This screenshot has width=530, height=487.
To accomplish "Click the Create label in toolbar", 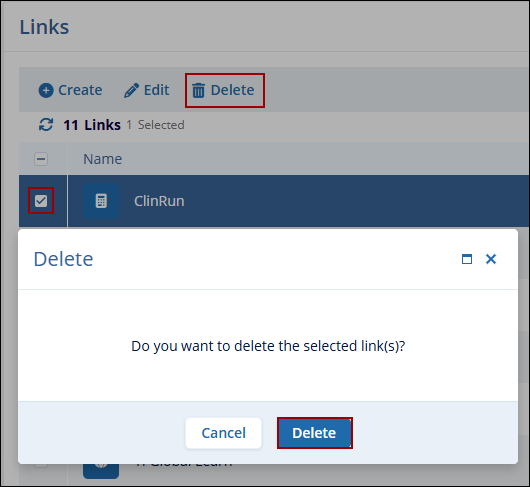I will coord(80,90).
